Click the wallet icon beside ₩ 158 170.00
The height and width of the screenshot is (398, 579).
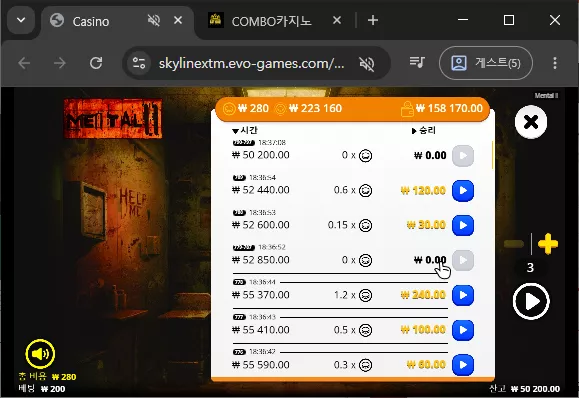point(407,109)
